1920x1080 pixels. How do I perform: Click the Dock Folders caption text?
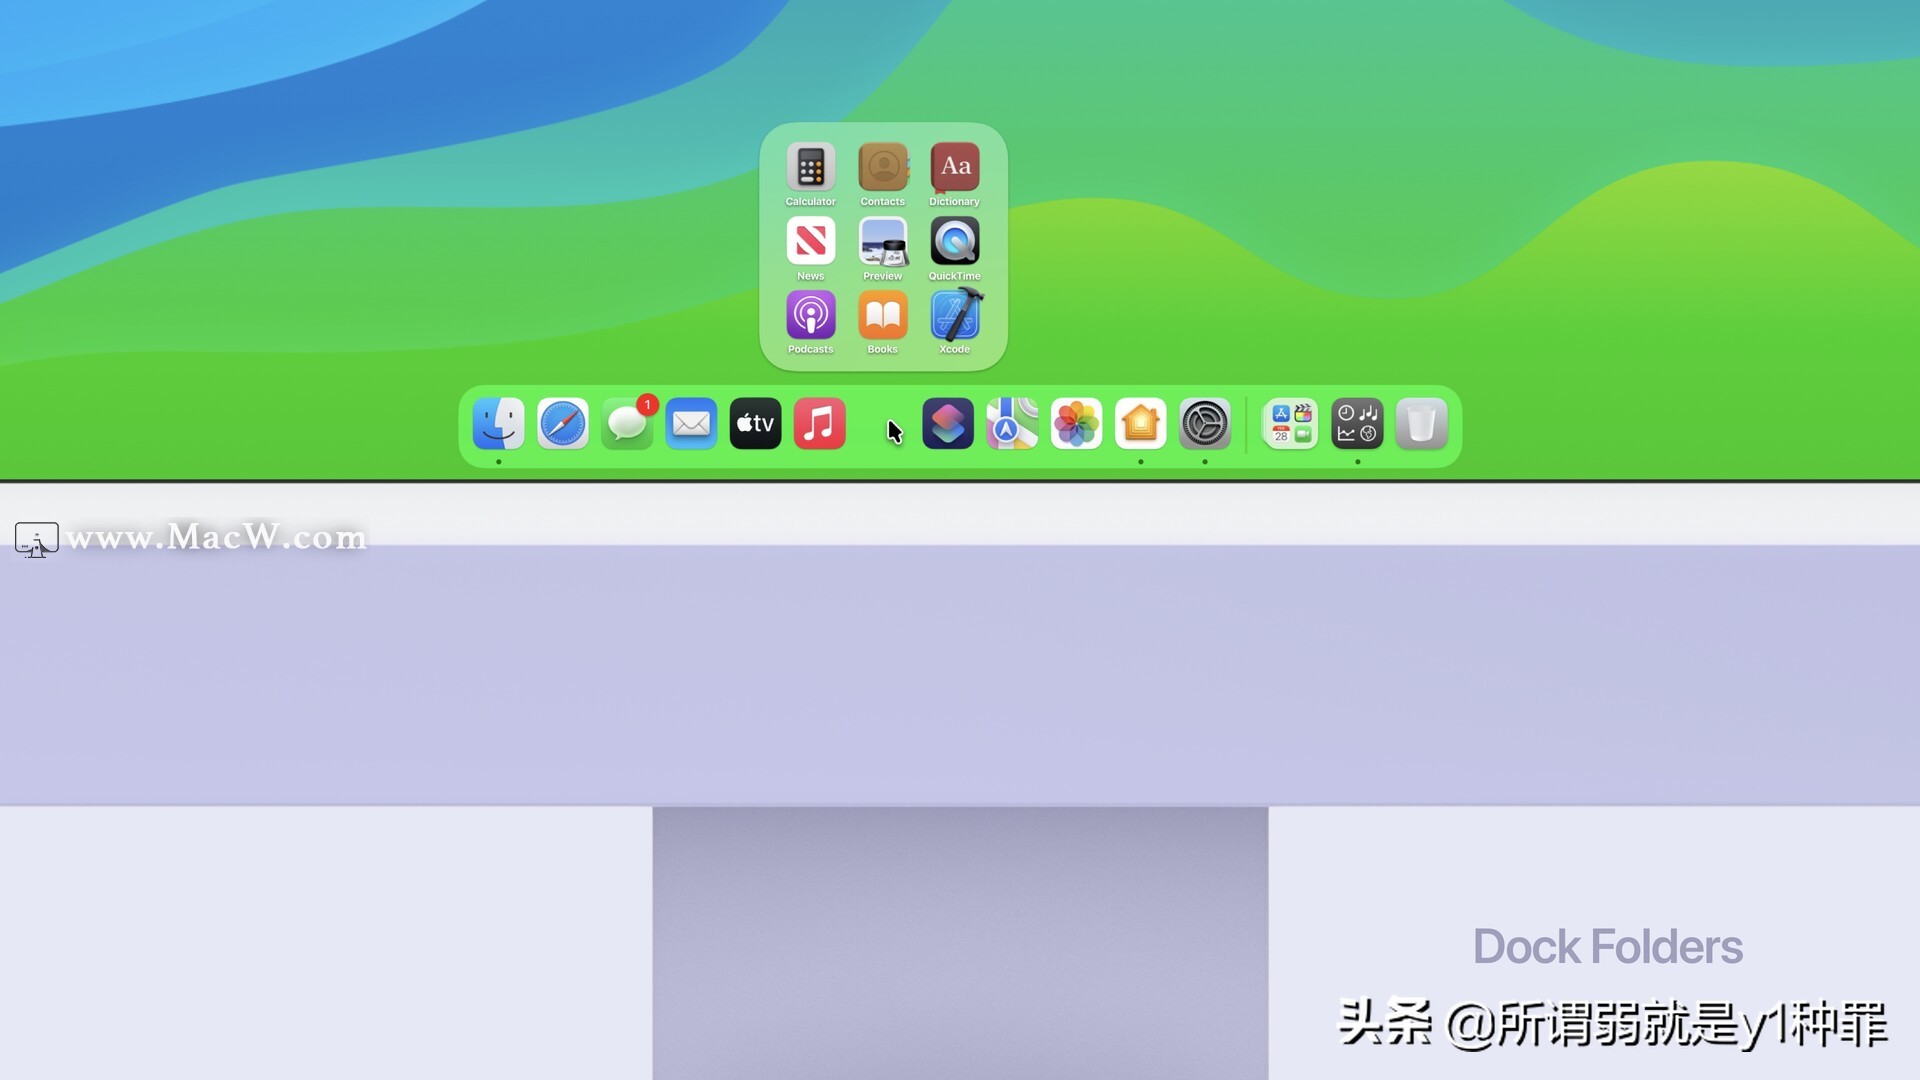coord(1607,947)
